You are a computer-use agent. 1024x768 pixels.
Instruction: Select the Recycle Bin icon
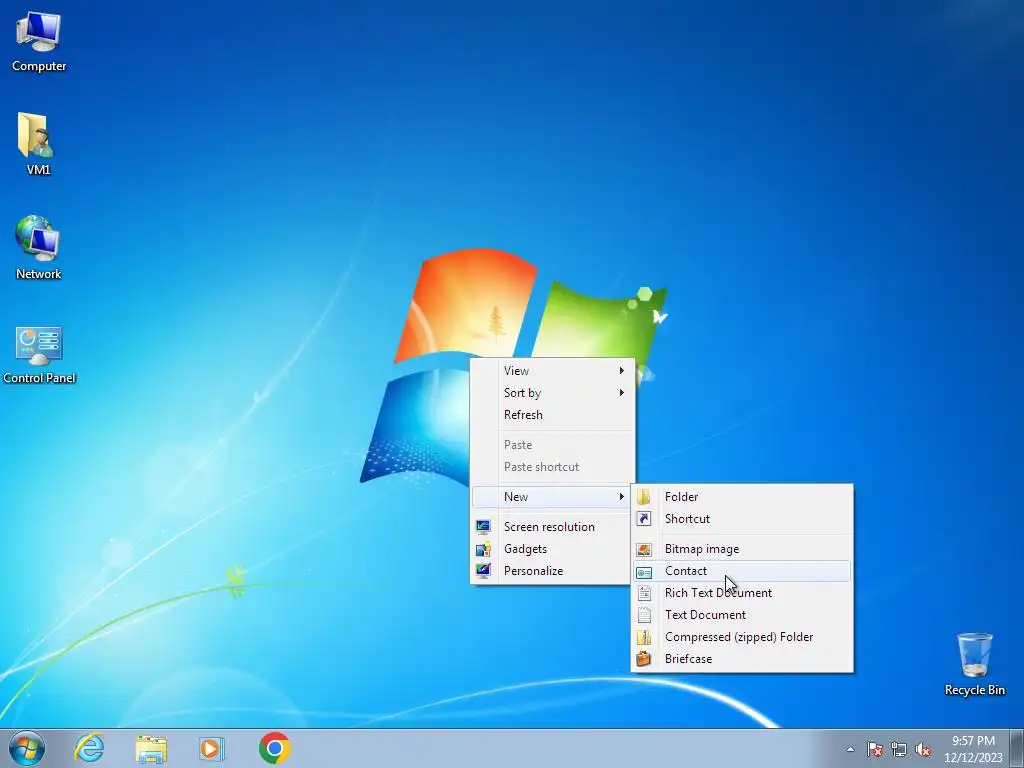coord(974,664)
